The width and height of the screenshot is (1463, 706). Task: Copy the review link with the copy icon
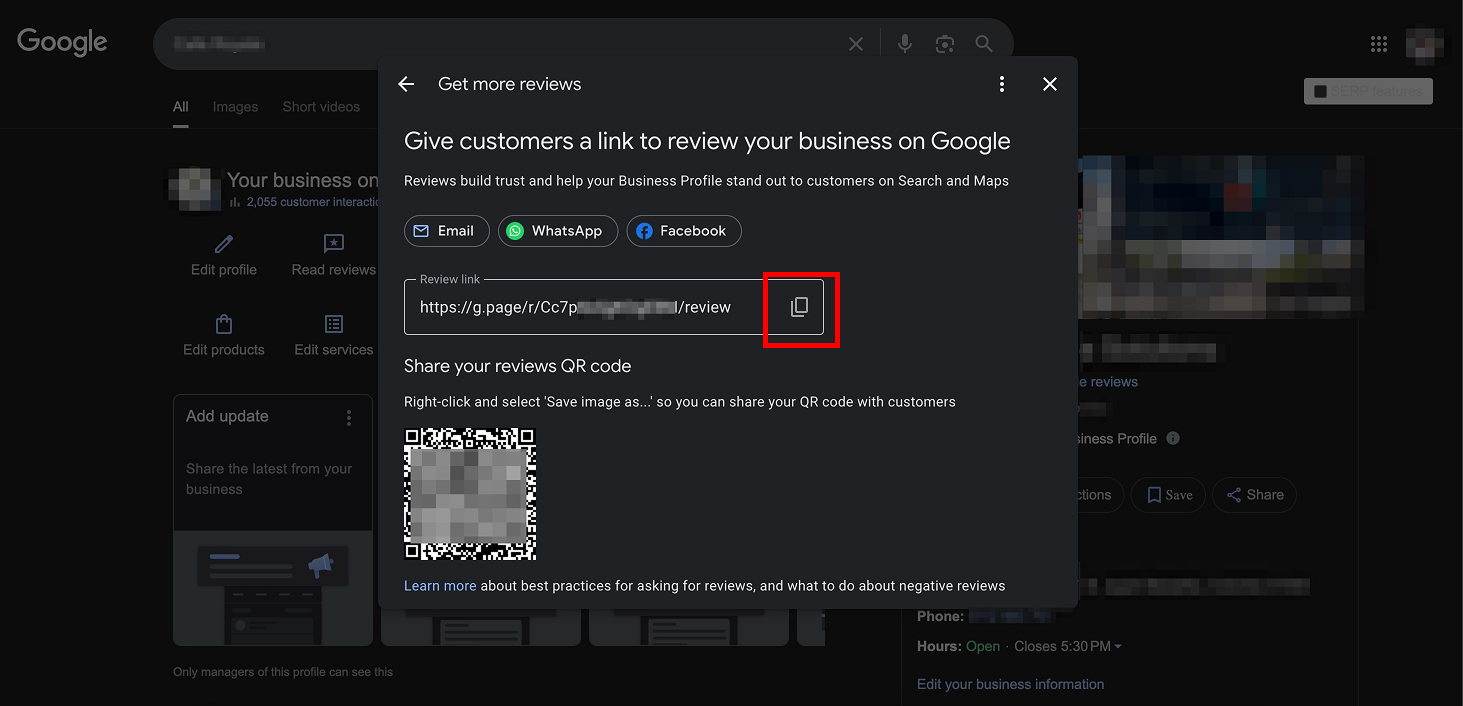click(x=799, y=307)
